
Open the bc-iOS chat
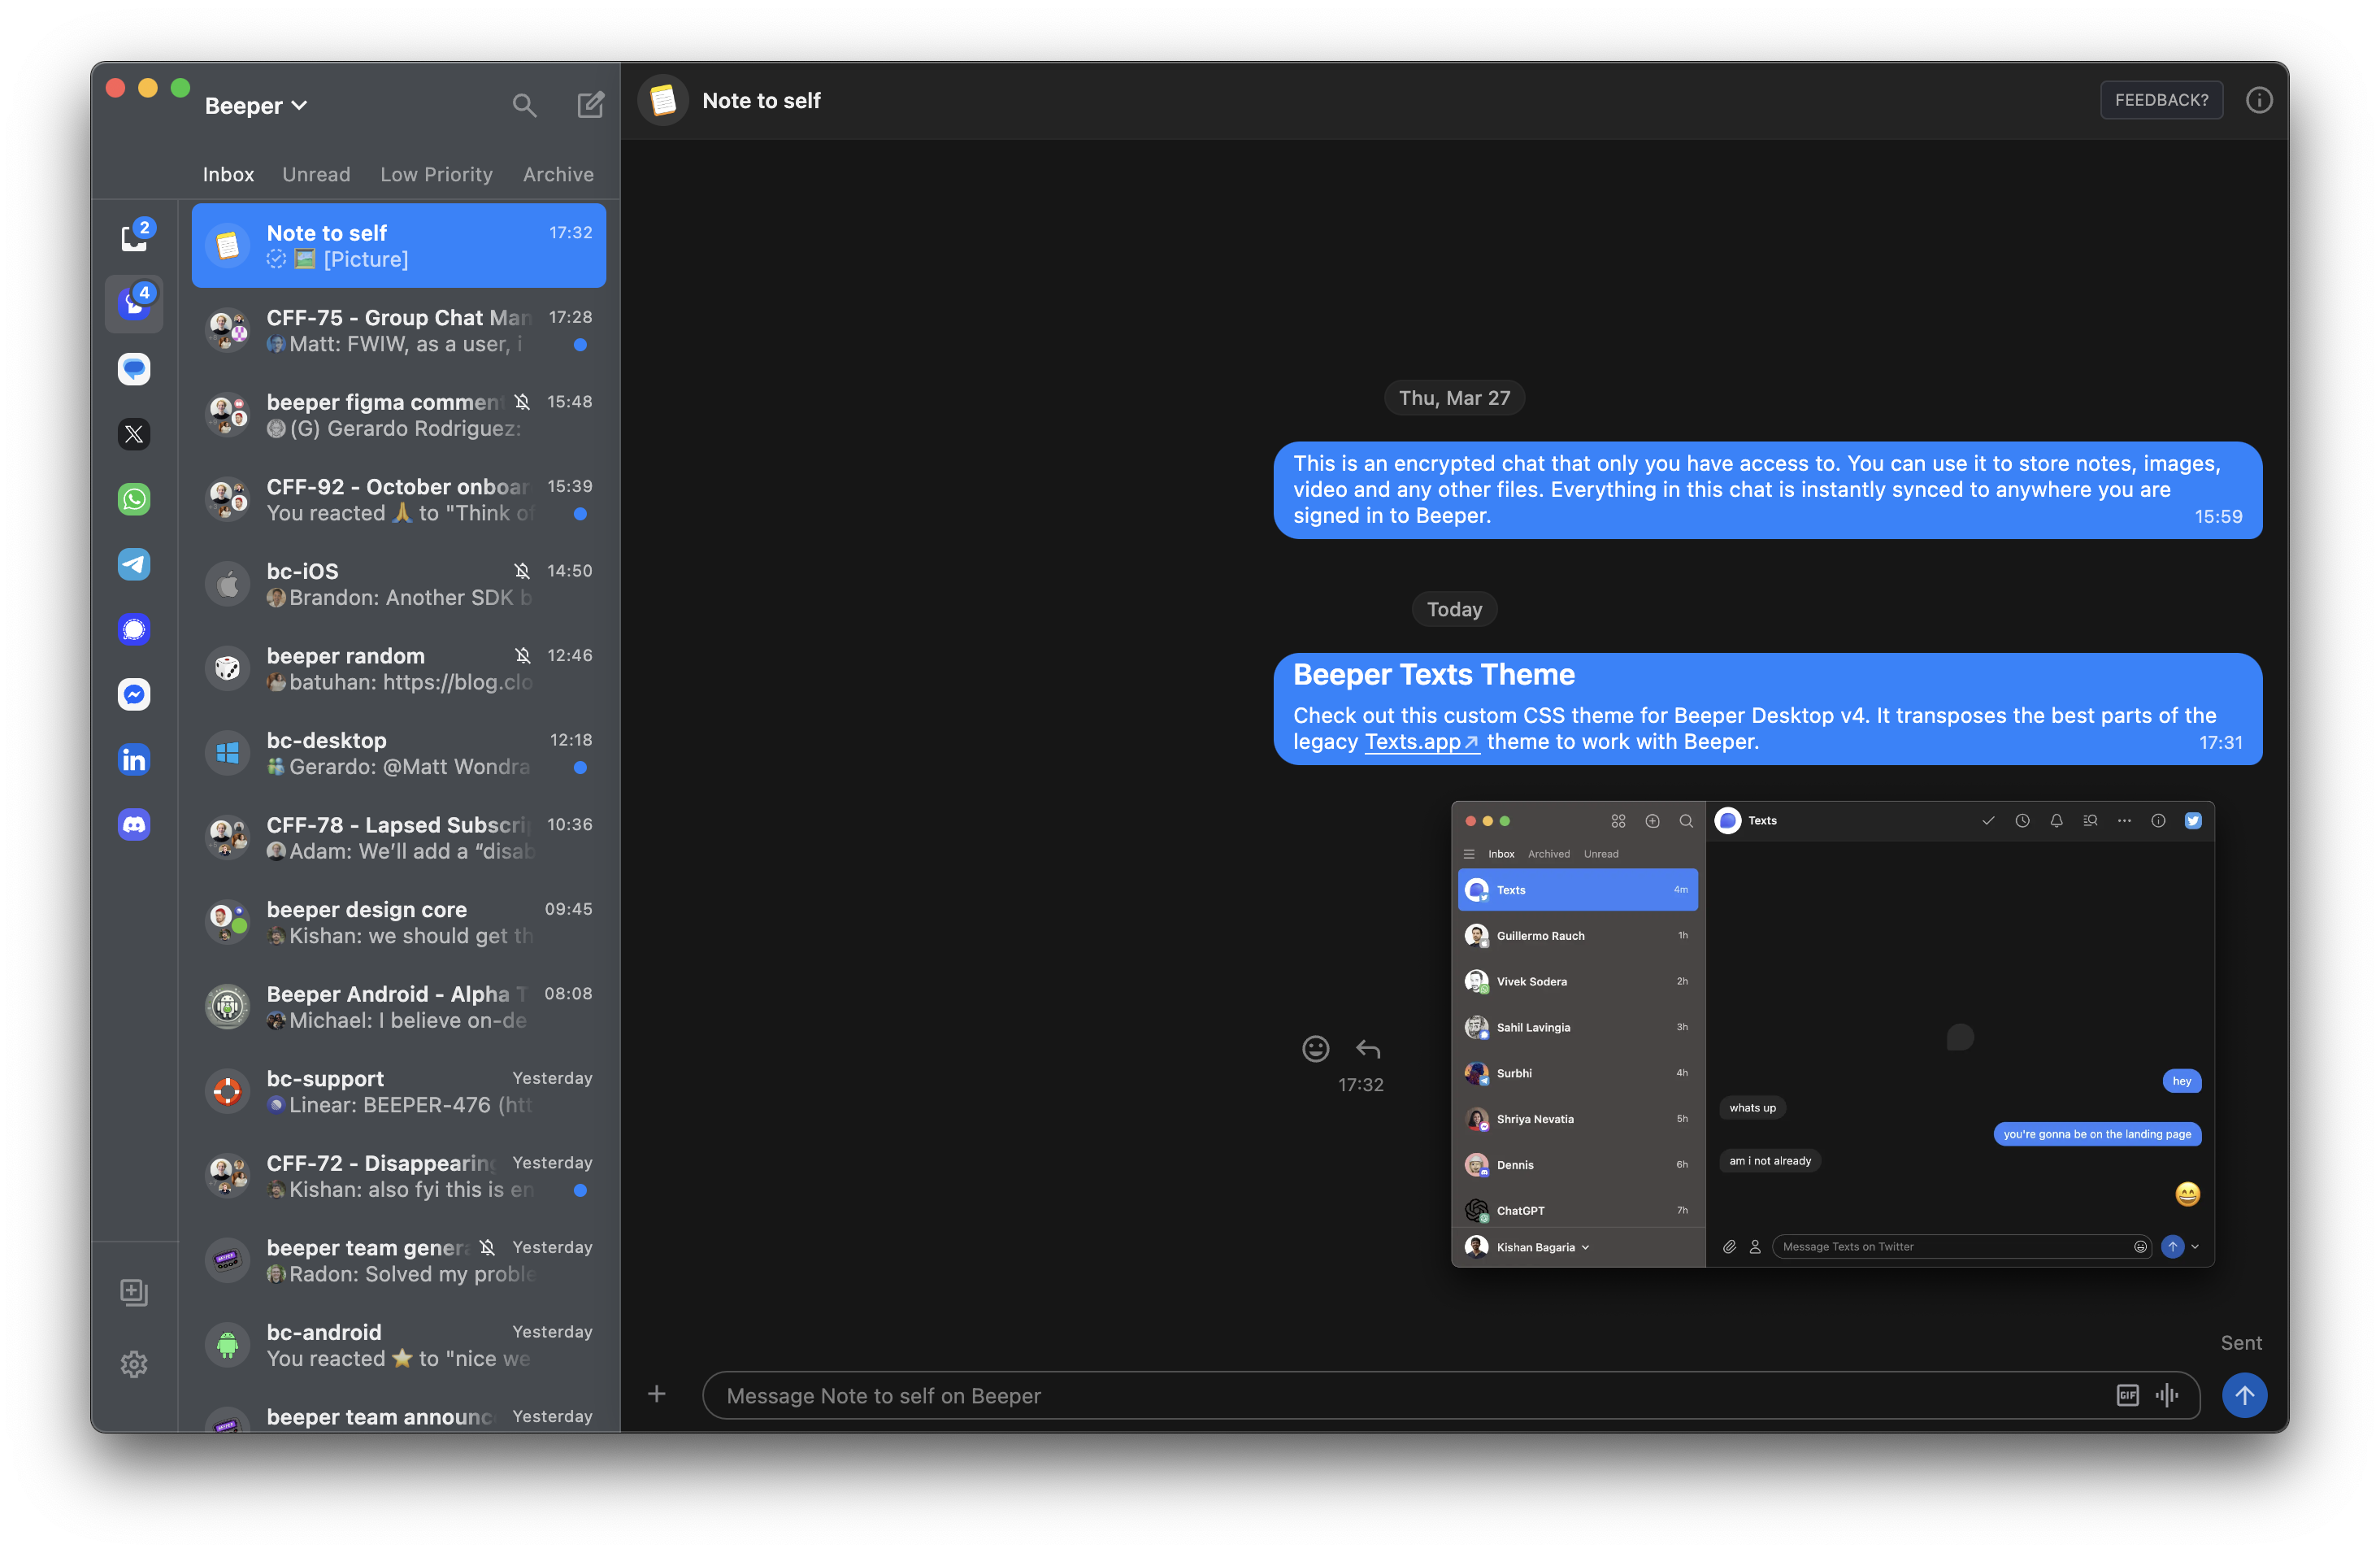pos(398,584)
